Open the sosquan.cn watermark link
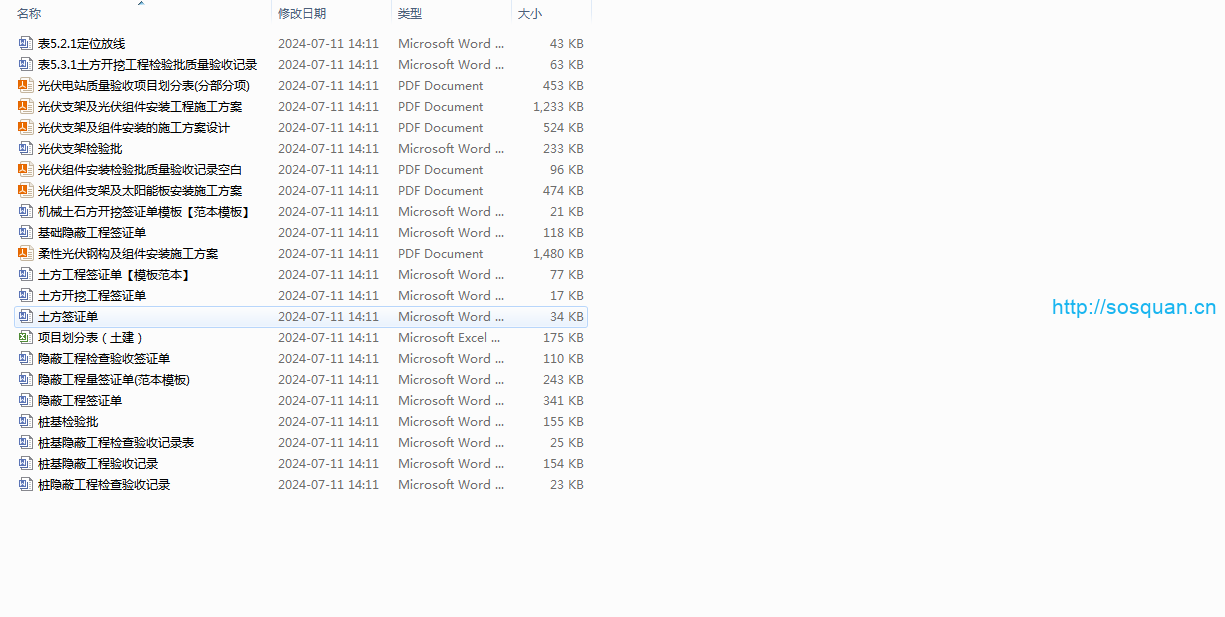 [x=1134, y=308]
